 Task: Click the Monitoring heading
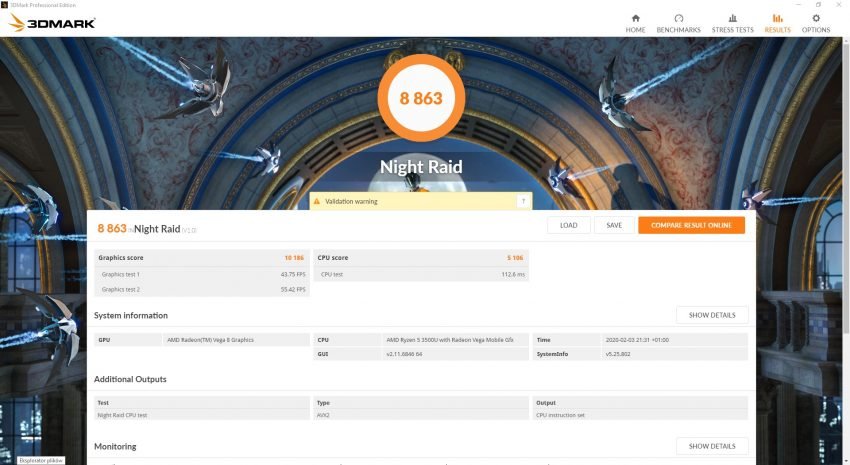click(115, 447)
